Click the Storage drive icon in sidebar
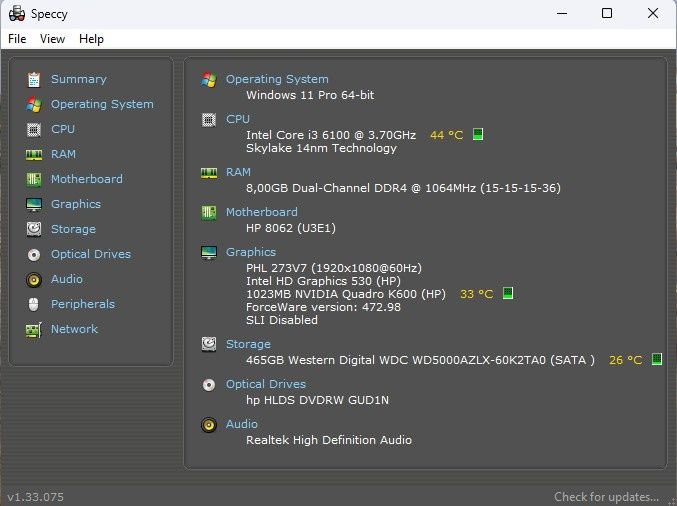 (x=34, y=229)
